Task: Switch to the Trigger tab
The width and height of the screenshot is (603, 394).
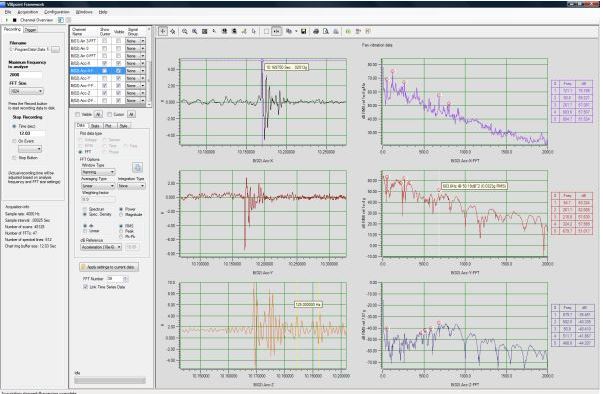Action: click(30, 30)
